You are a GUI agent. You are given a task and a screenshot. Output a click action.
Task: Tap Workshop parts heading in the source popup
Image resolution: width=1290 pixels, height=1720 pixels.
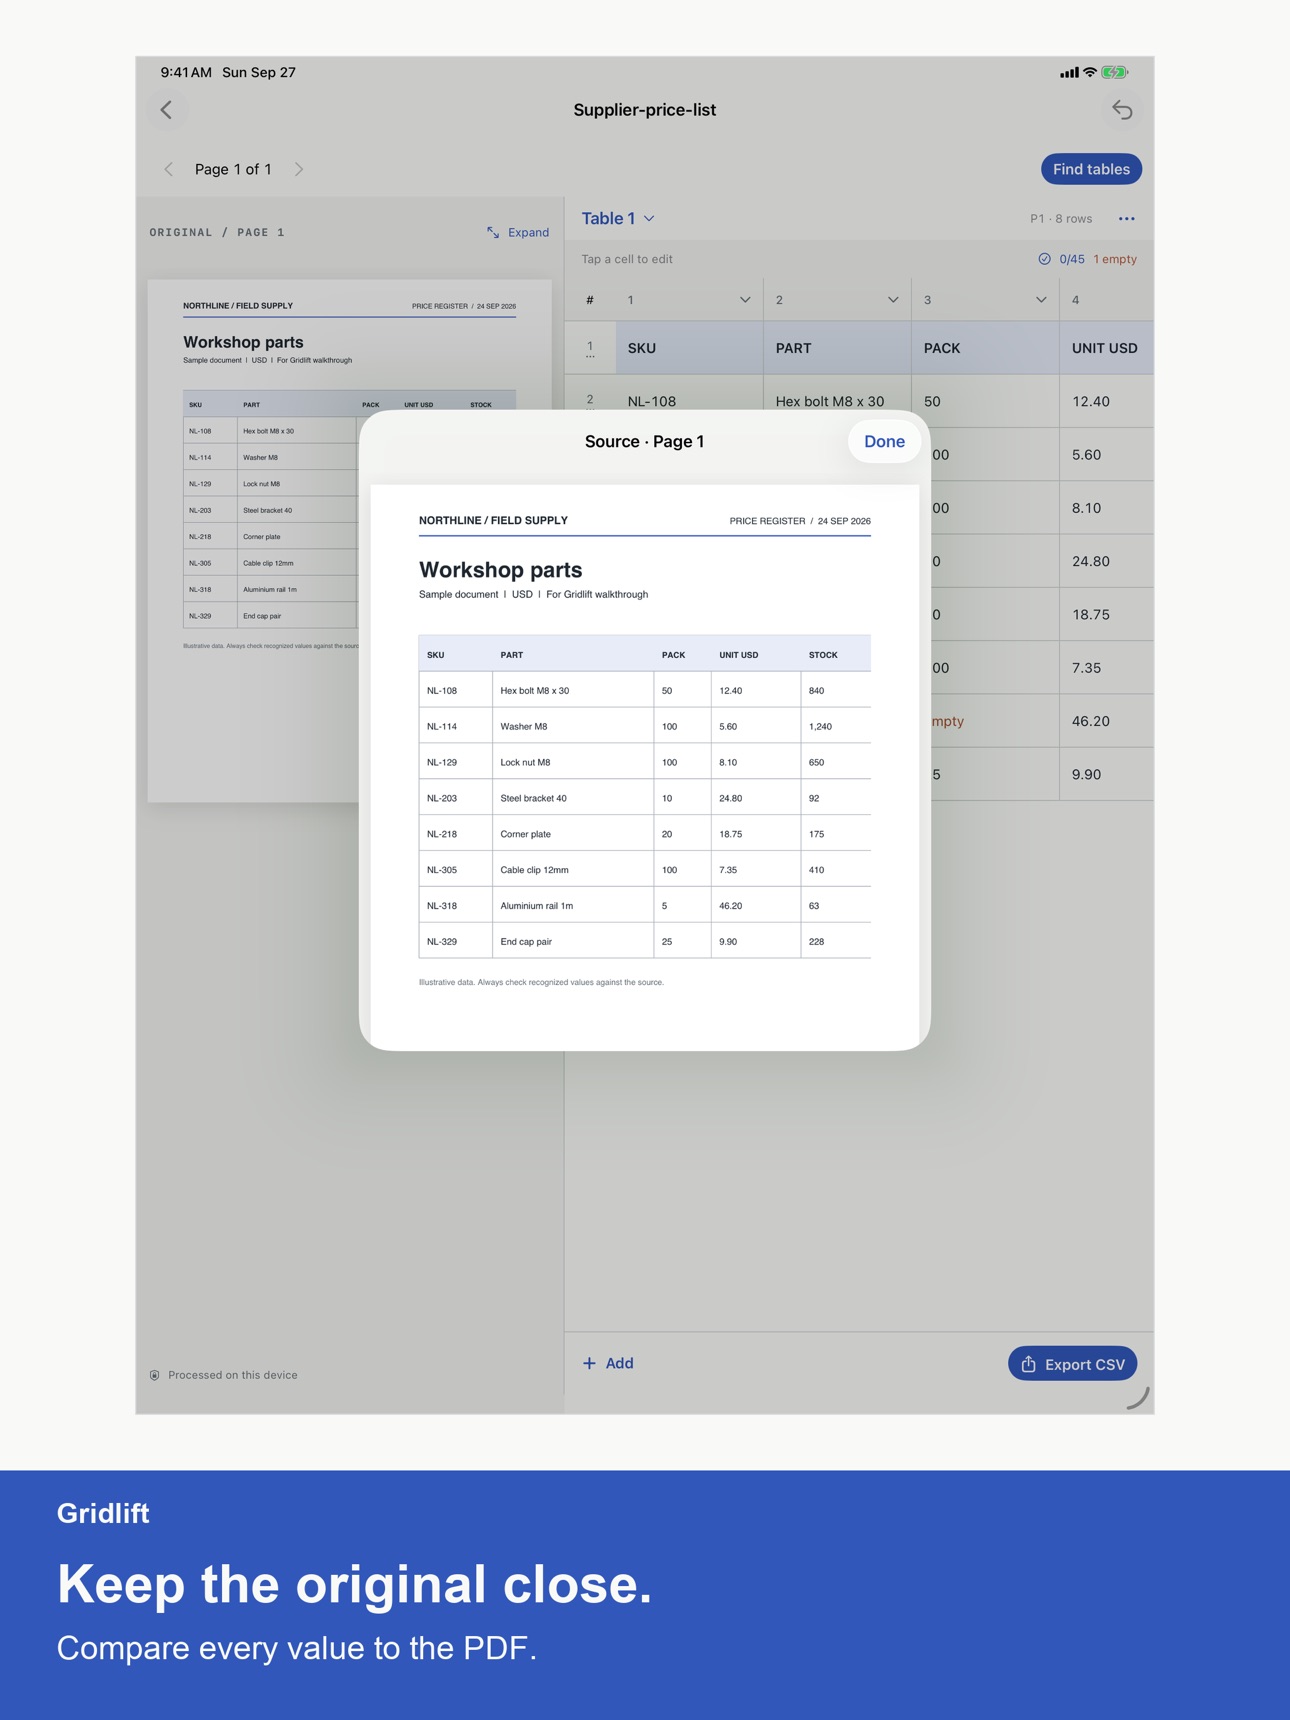click(500, 570)
